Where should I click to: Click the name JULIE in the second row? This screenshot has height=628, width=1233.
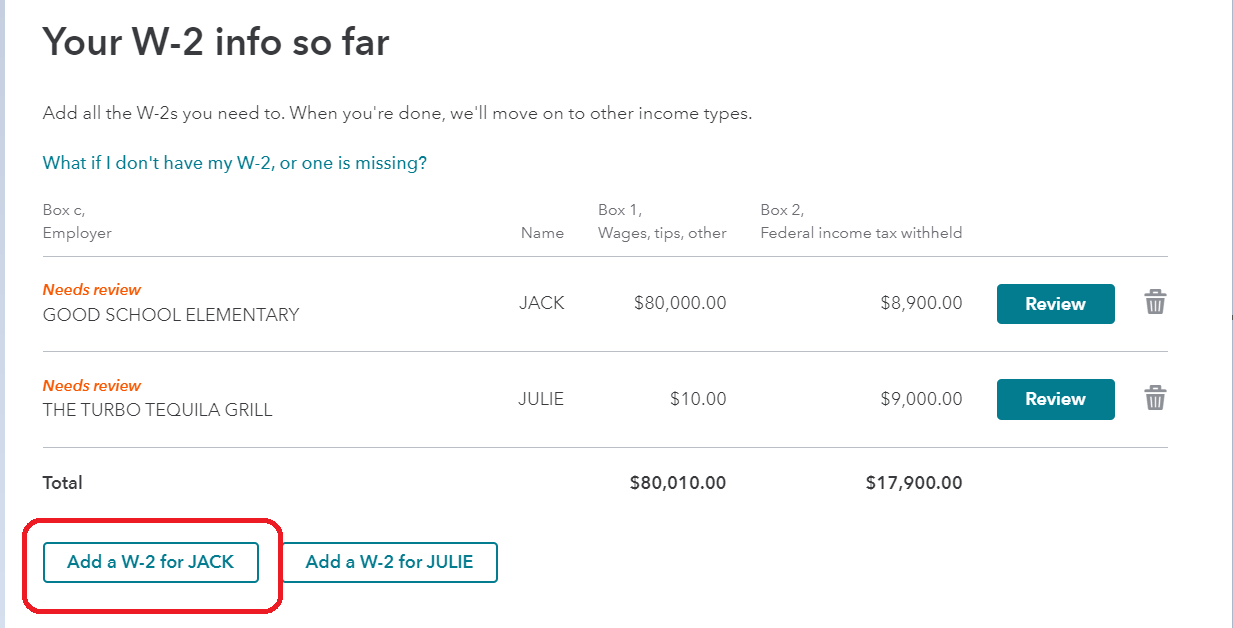tap(541, 399)
